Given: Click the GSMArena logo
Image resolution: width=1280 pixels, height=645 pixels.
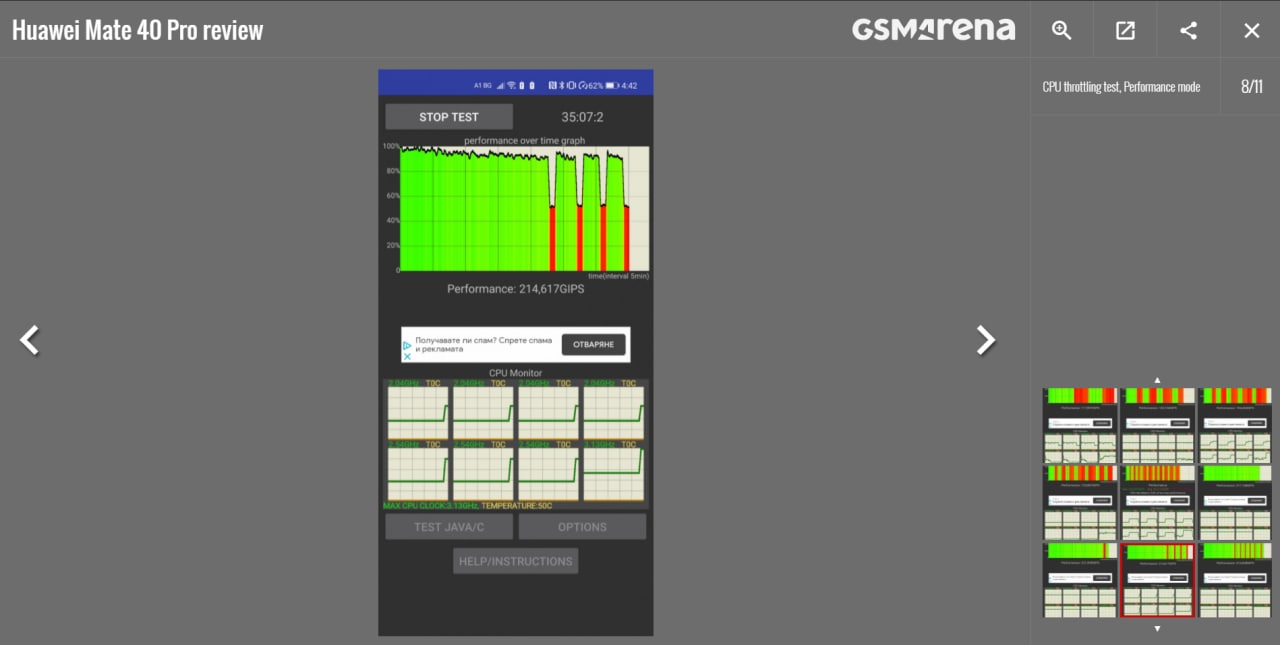Looking at the screenshot, I should coord(933,29).
